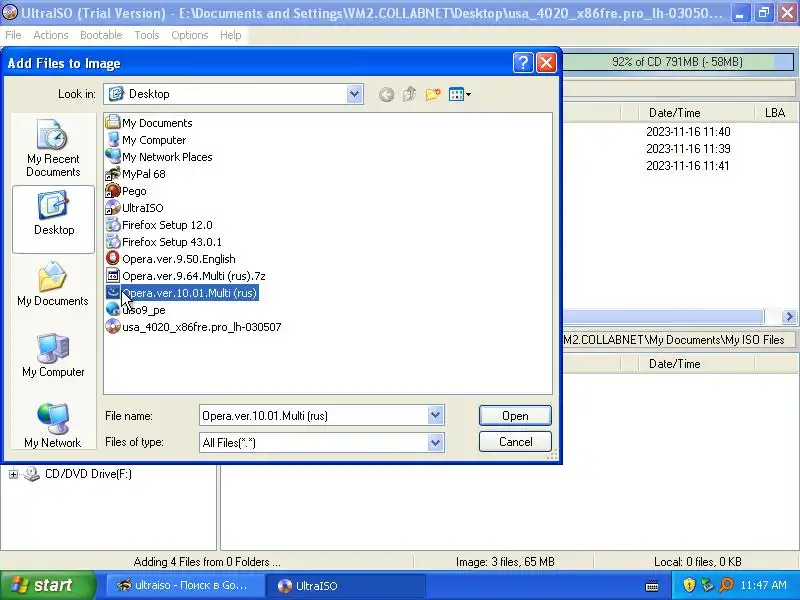Click the File name input field

314,415
